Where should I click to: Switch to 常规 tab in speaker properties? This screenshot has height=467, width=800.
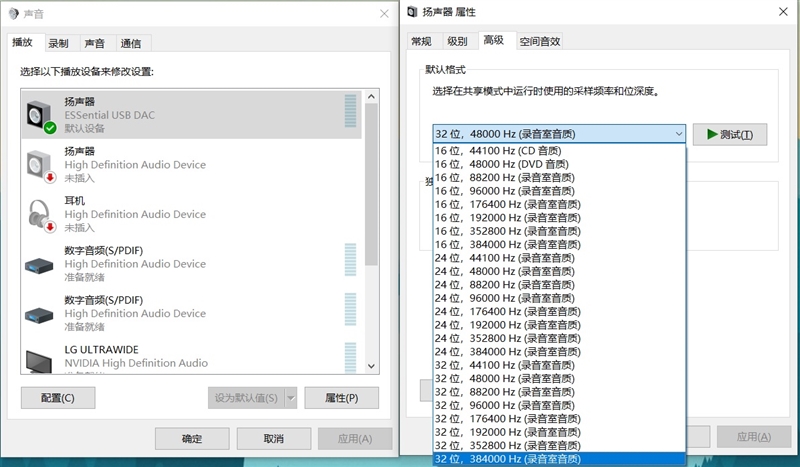pyautogui.click(x=421, y=42)
